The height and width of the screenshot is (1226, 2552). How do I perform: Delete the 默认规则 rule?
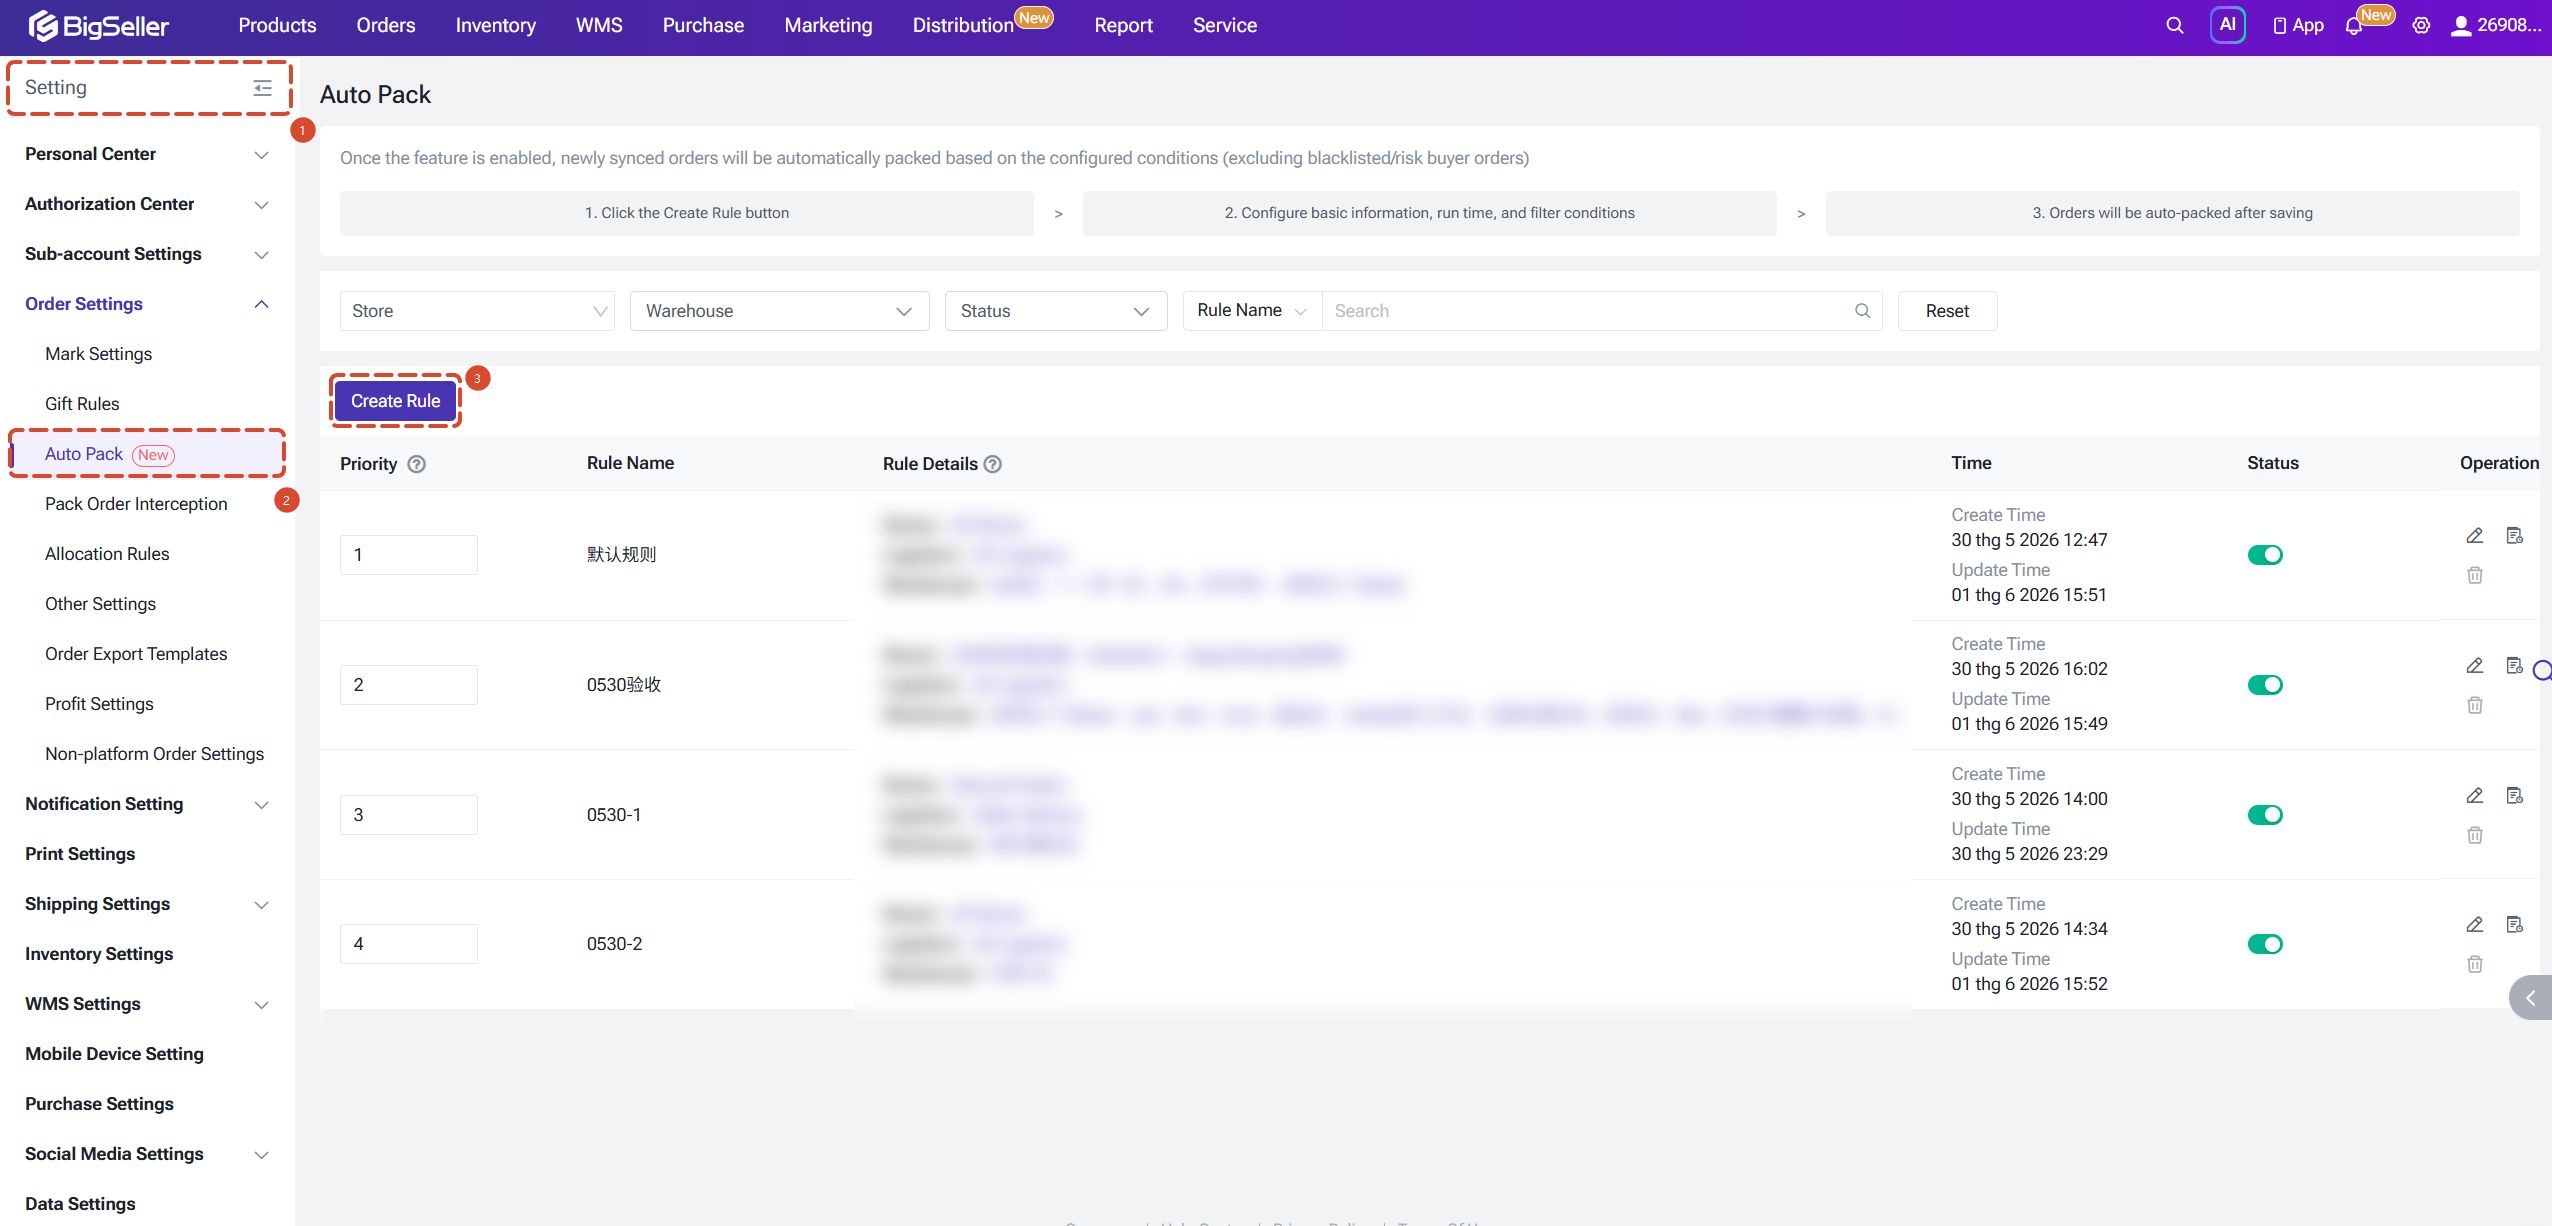tap(2474, 575)
